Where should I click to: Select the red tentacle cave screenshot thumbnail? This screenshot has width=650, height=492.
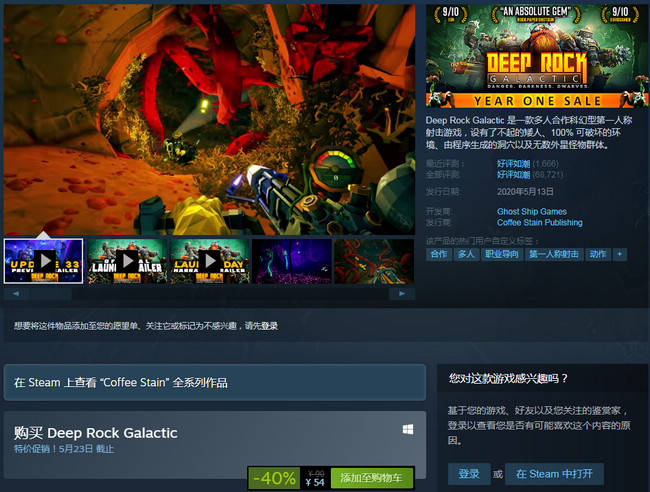[x=374, y=261]
